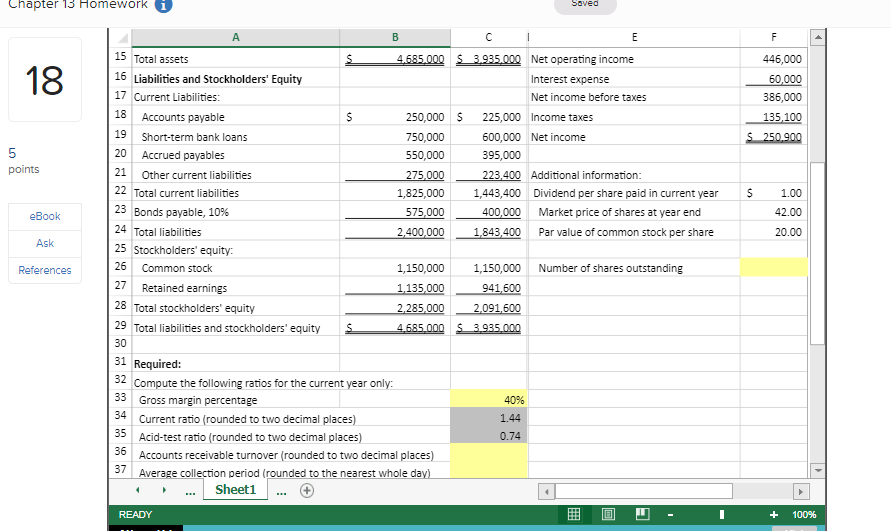Switch to Page Layout view icon
The height and width of the screenshot is (531, 891).
[x=608, y=515]
